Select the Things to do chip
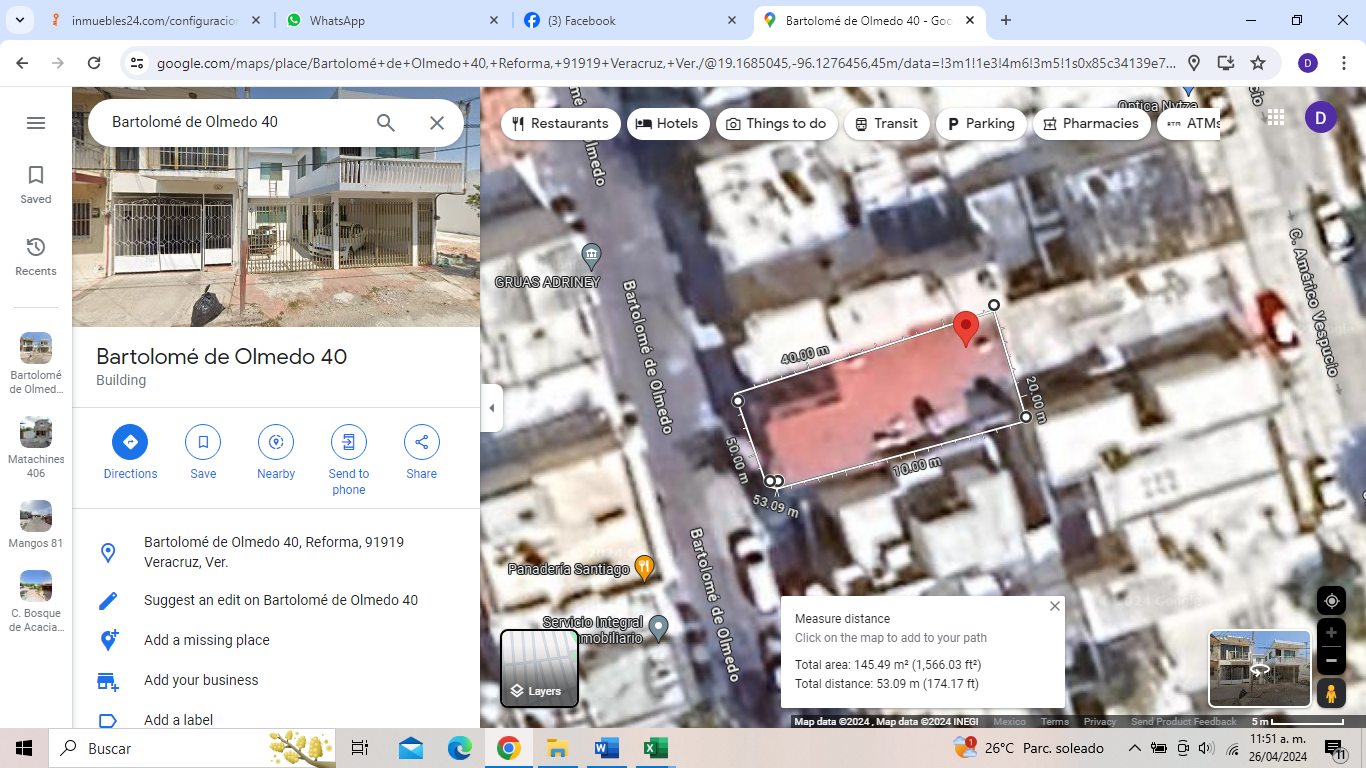This screenshot has width=1366, height=768. point(776,124)
